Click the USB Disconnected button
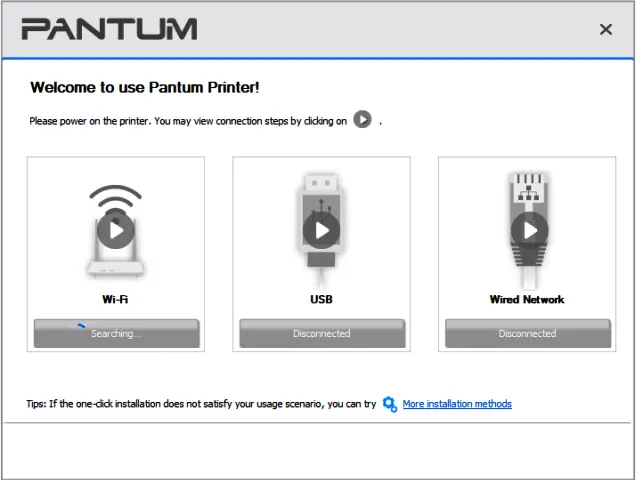The image size is (640, 480). pos(322,334)
